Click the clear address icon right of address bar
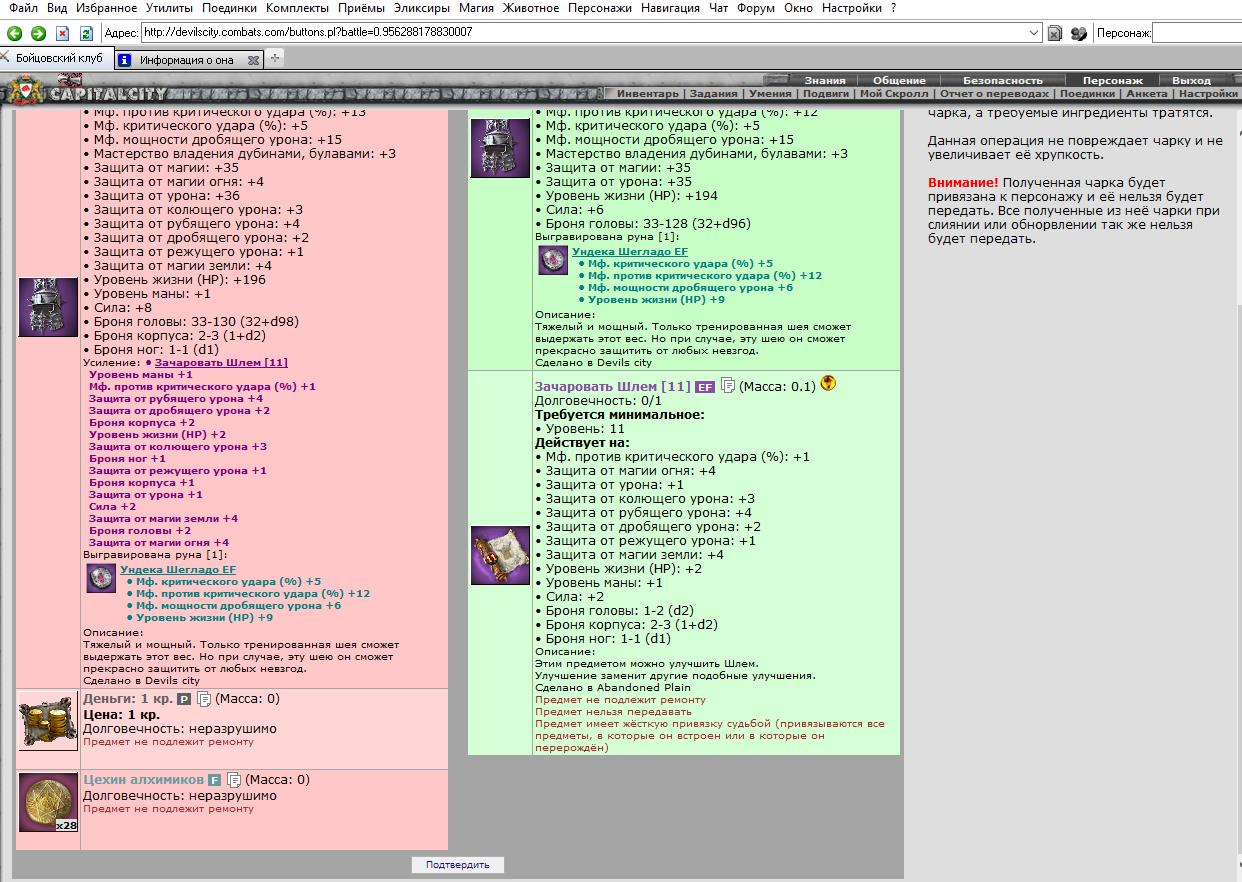 pos(1054,33)
